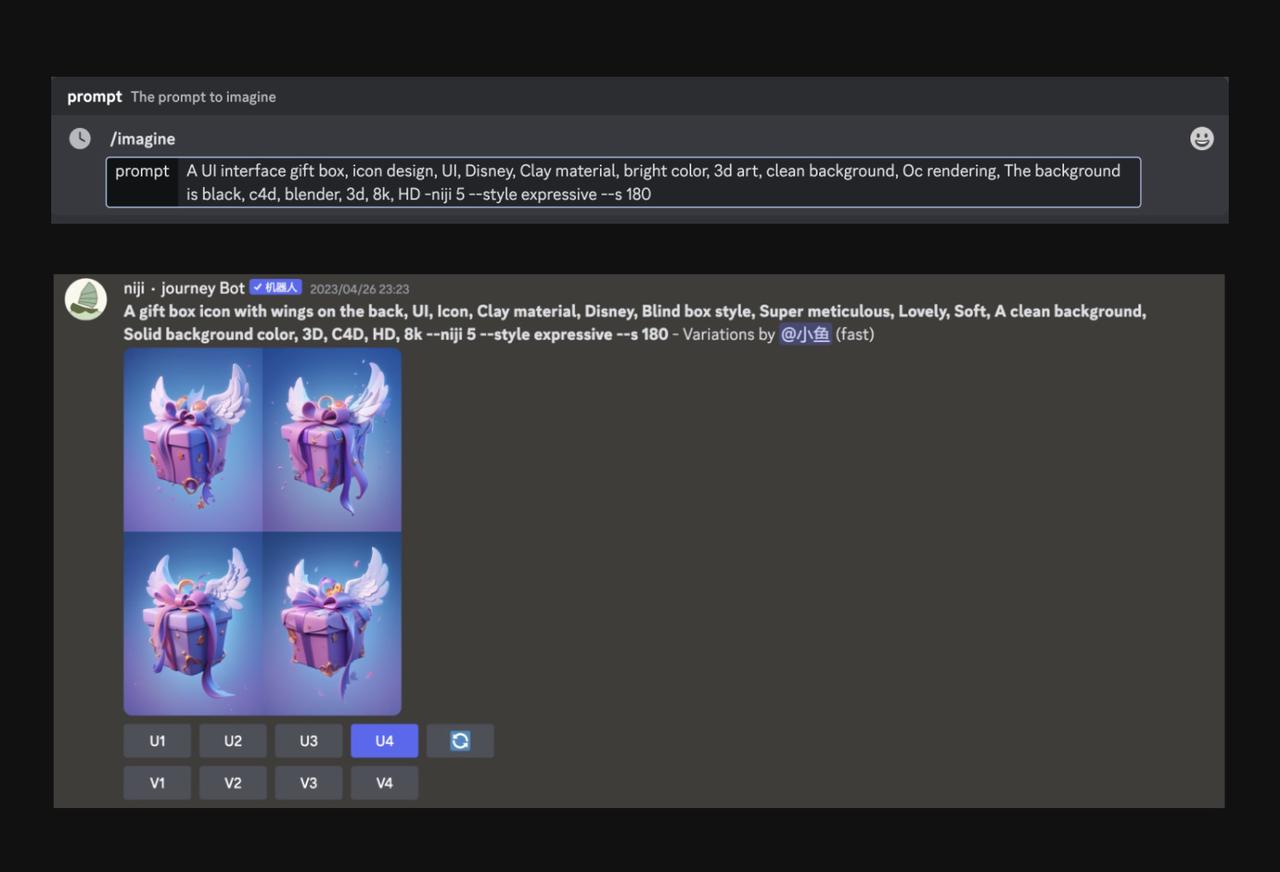The width and height of the screenshot is (1280, 872).
Task: Create variations with the V1 button
Action: (157, 783)
